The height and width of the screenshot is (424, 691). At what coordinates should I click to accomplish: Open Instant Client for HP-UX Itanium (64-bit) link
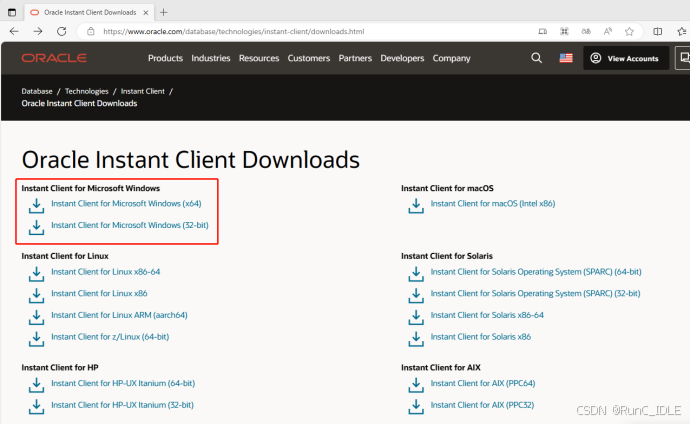123,383
